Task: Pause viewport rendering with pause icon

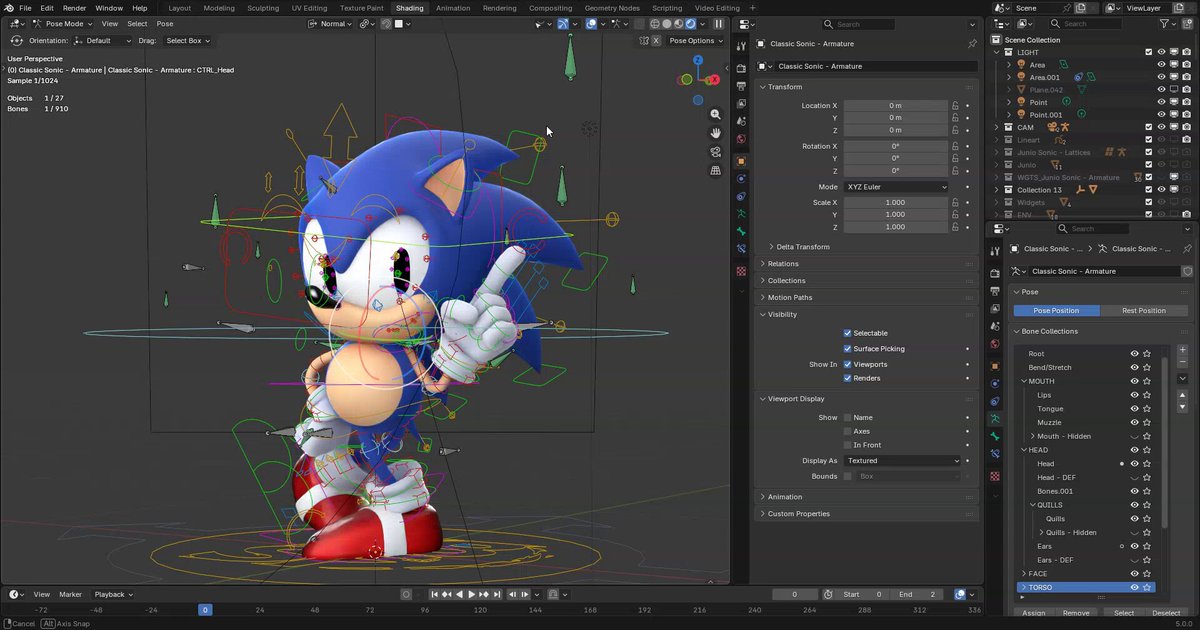Action: [718, 24]
